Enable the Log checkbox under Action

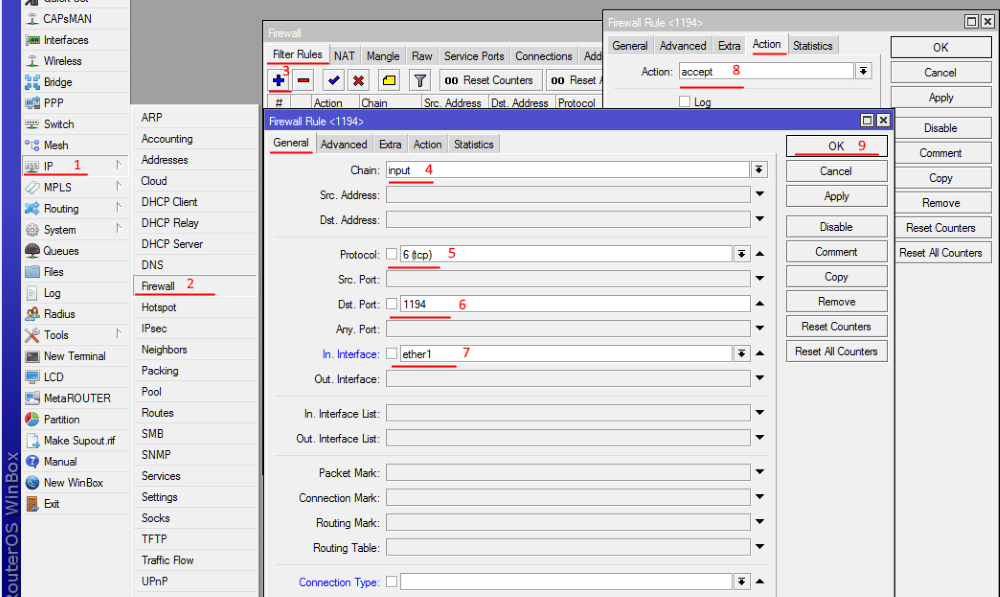tap(685, 102)
